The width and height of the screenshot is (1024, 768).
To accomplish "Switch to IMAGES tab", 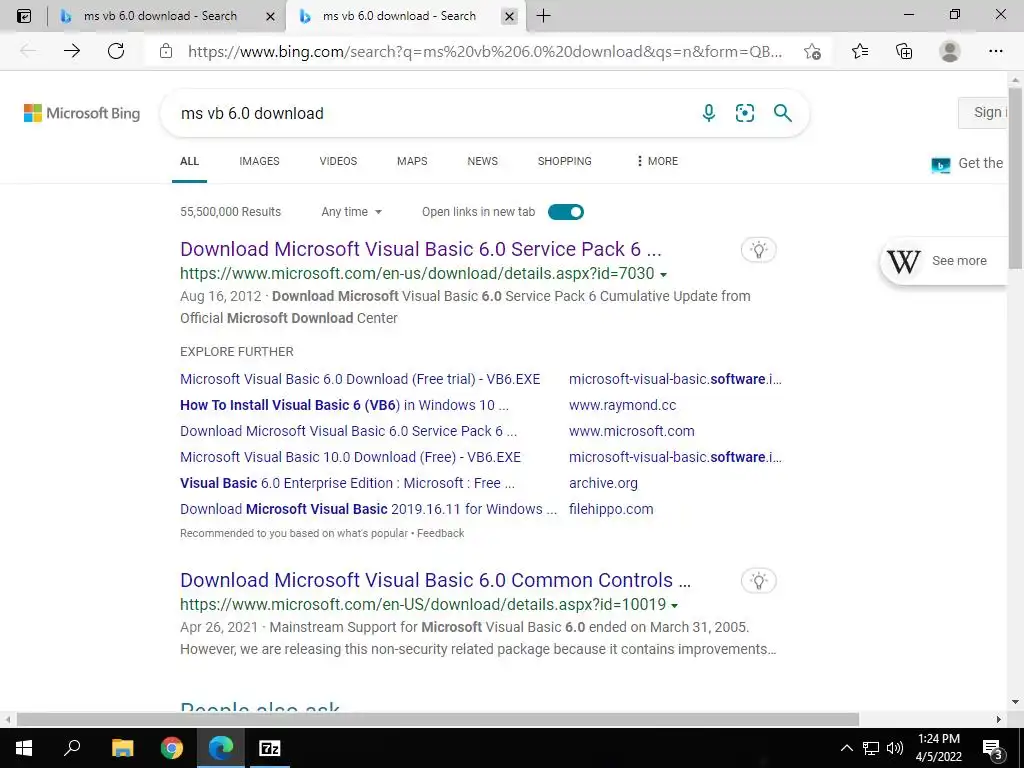I will [x=259, y=161].
